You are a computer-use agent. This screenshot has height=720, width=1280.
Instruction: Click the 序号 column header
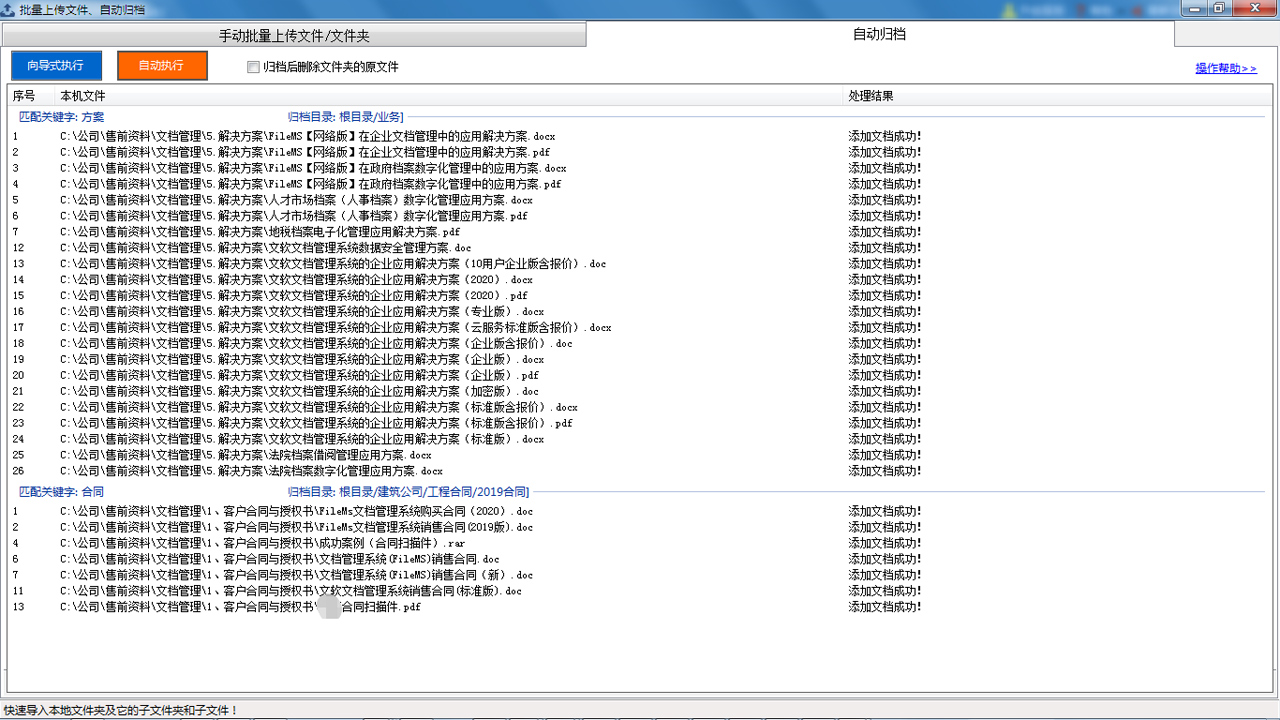coord(24,96)
